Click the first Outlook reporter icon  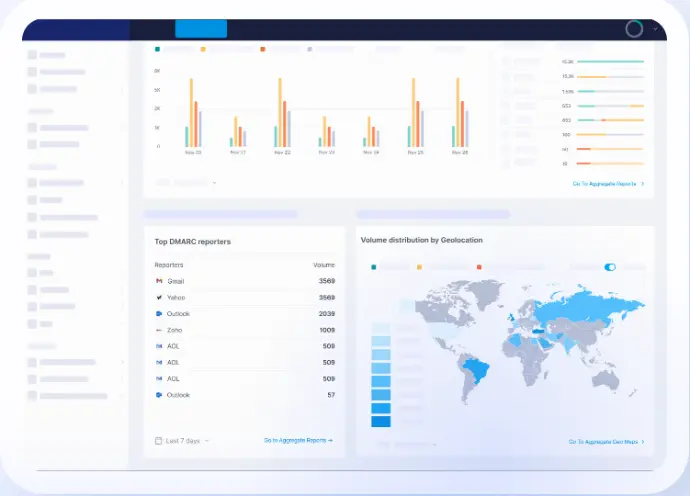pyautogui.click(x=159, y=313)
